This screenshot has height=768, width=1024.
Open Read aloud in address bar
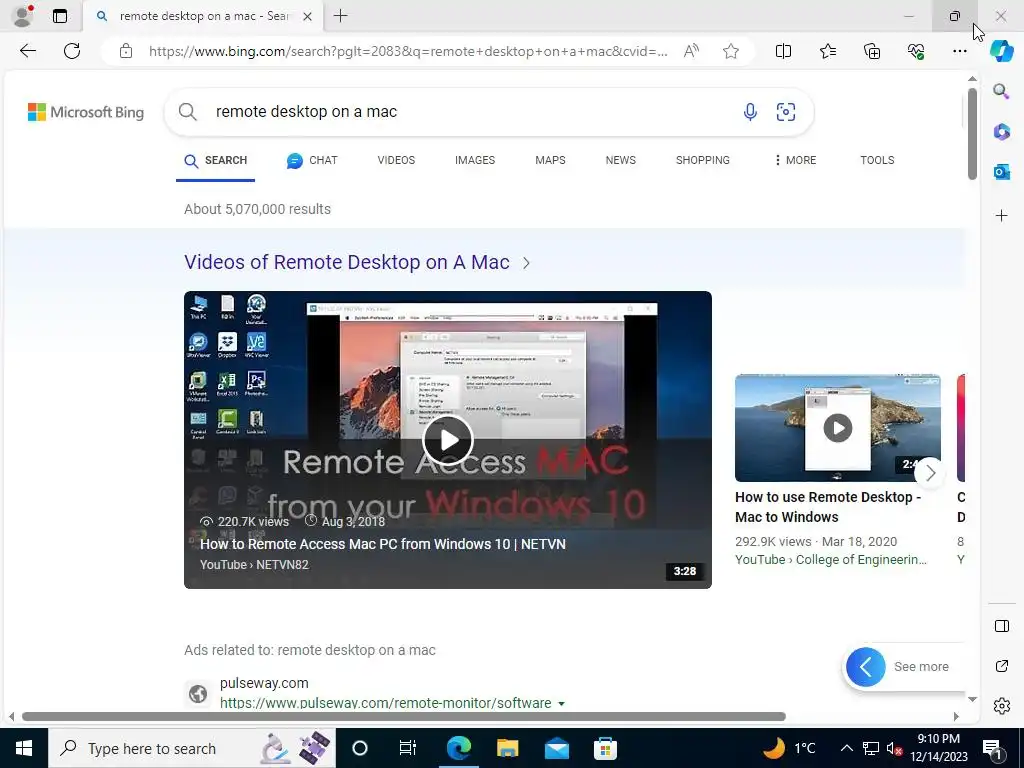click(691, 51)
